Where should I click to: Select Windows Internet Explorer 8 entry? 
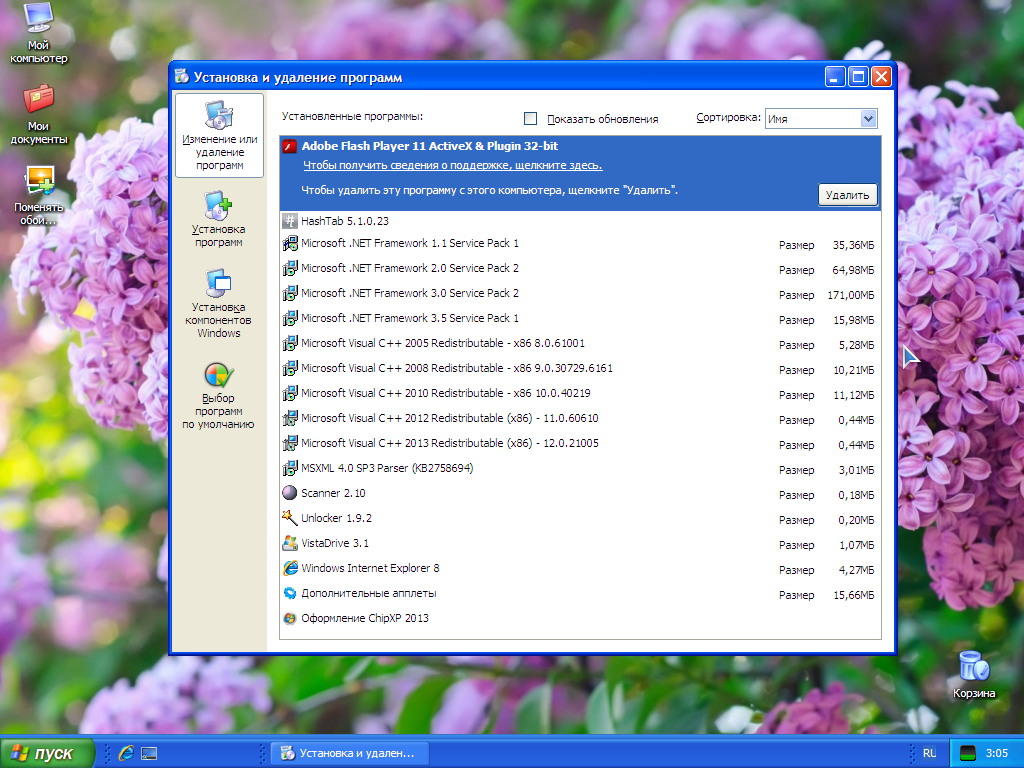tap(581, 568)
